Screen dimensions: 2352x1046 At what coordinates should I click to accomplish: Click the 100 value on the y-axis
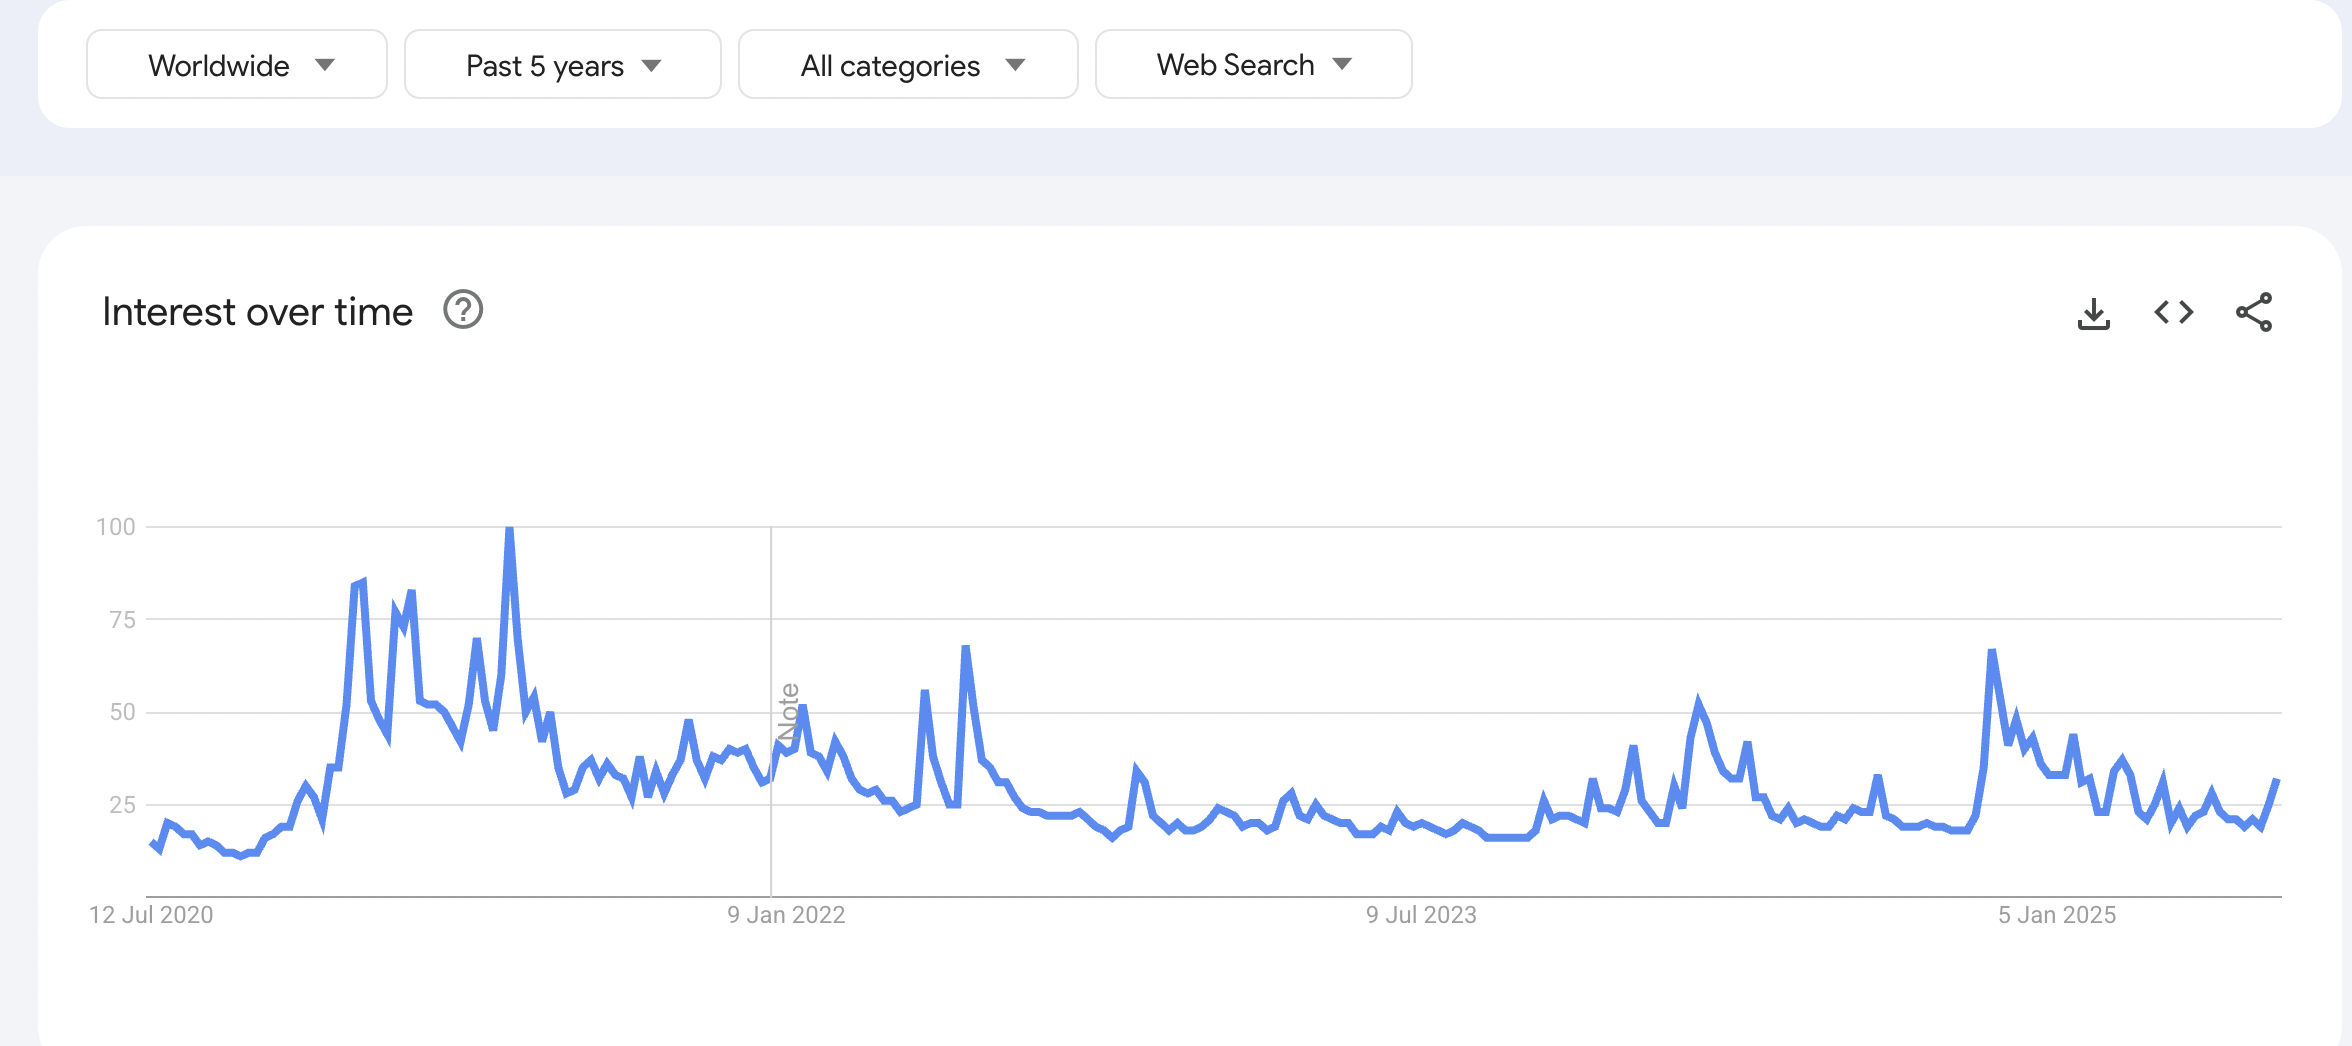116,527
